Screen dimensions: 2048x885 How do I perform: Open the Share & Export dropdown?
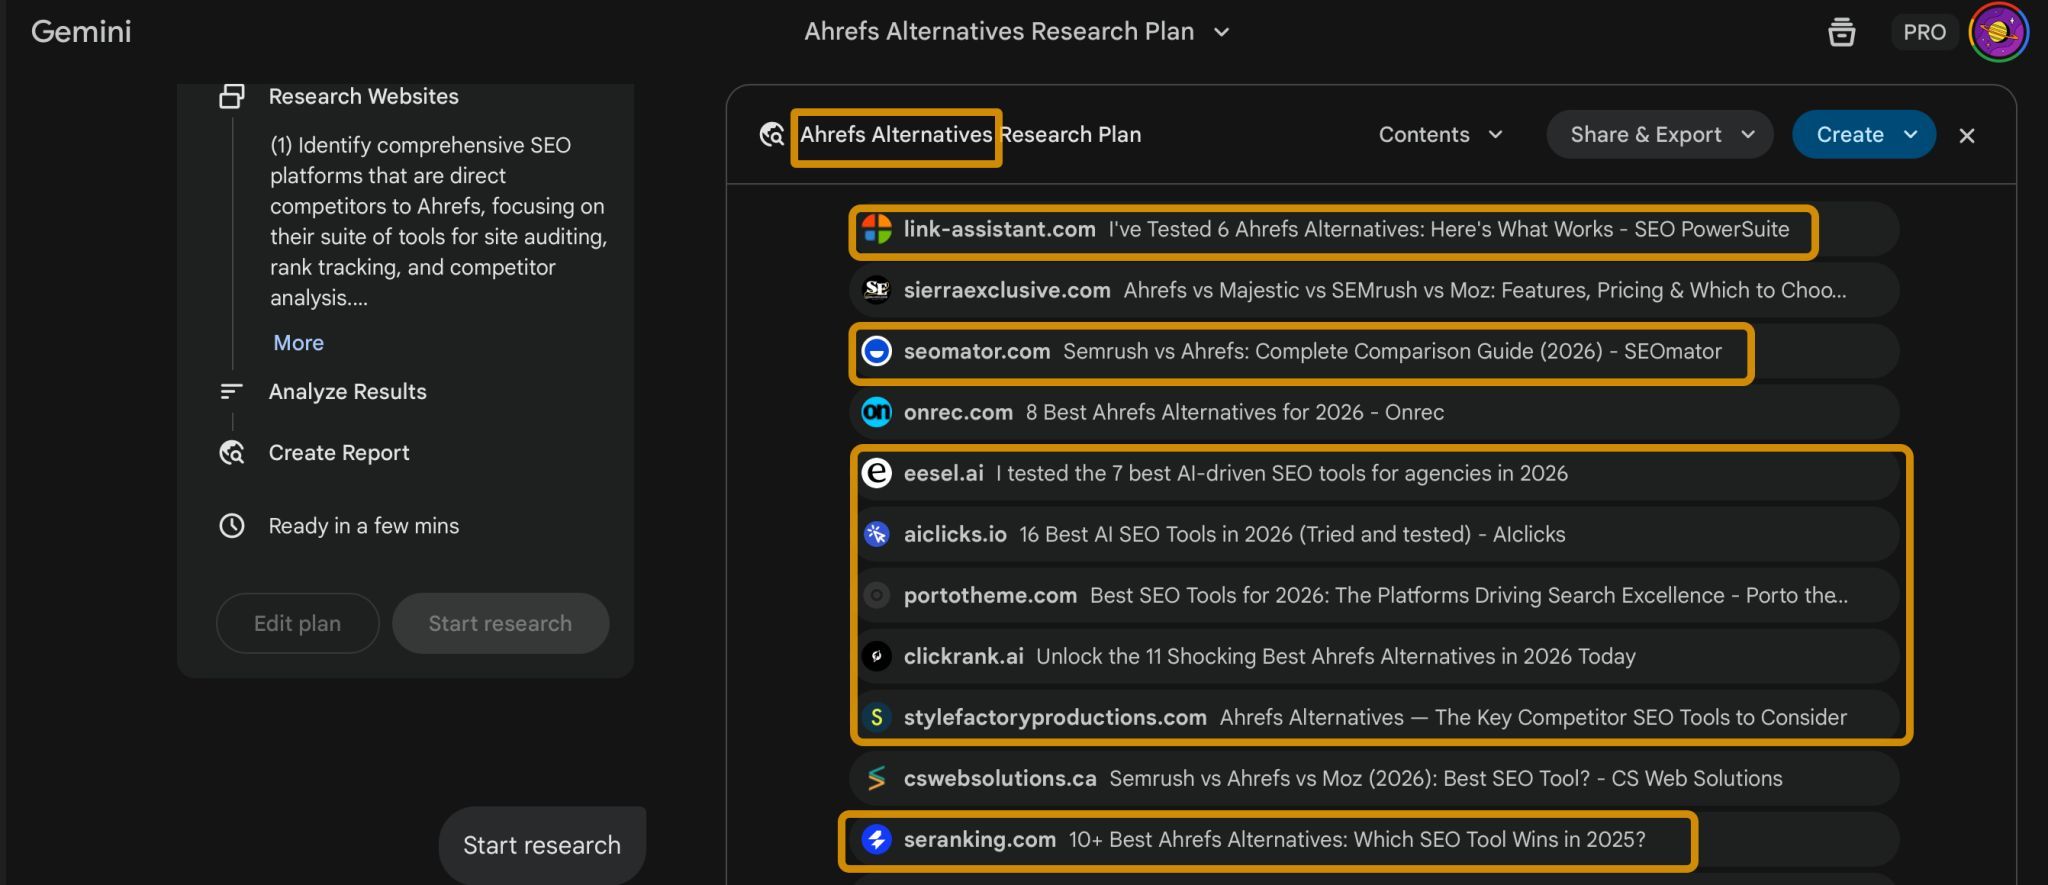tap(1659, 135)
